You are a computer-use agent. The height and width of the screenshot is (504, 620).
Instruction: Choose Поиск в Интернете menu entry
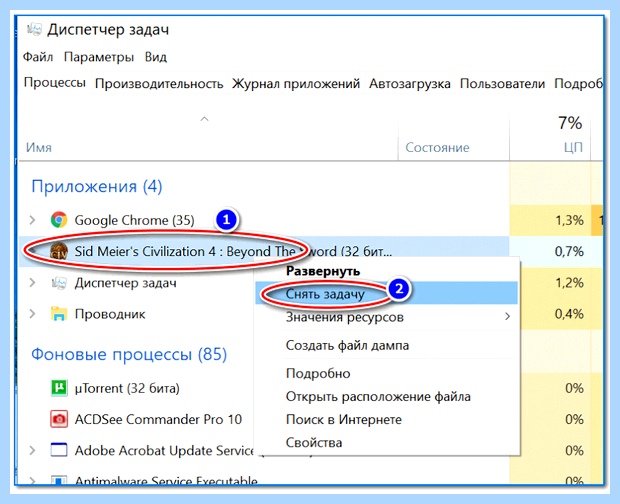click(386, 419)
